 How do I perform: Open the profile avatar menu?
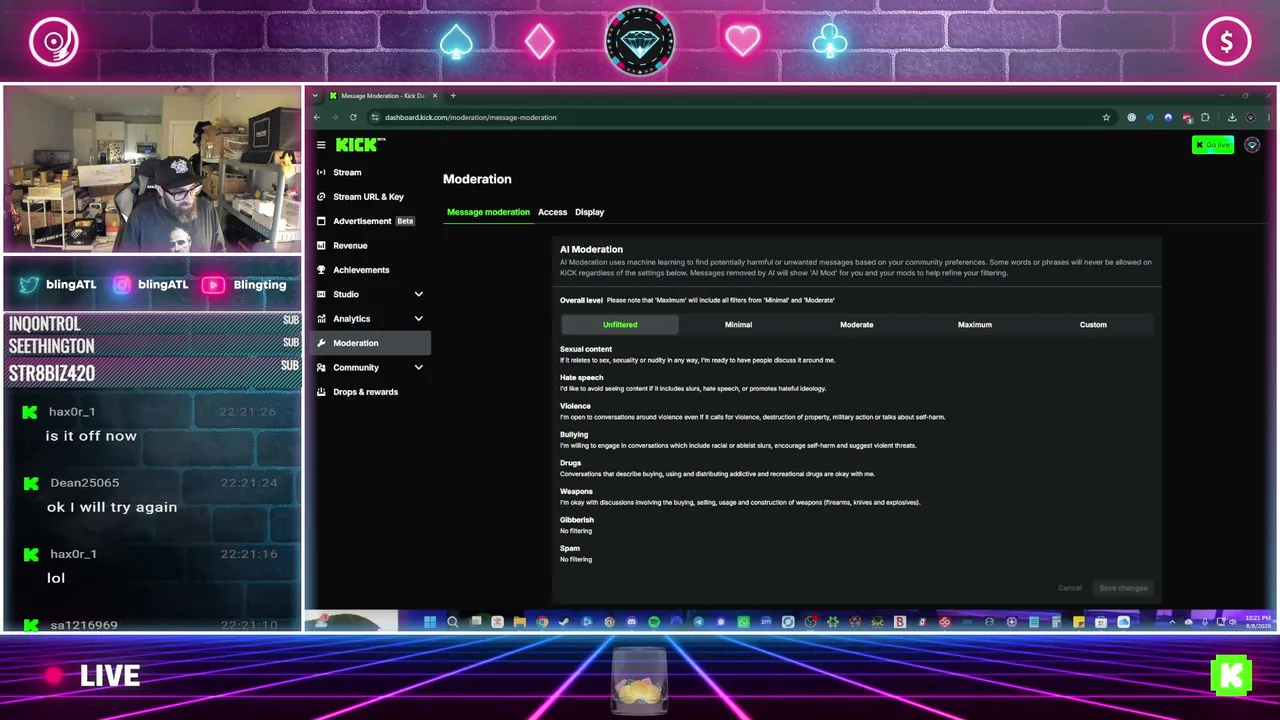click(x=1252, y=145)
